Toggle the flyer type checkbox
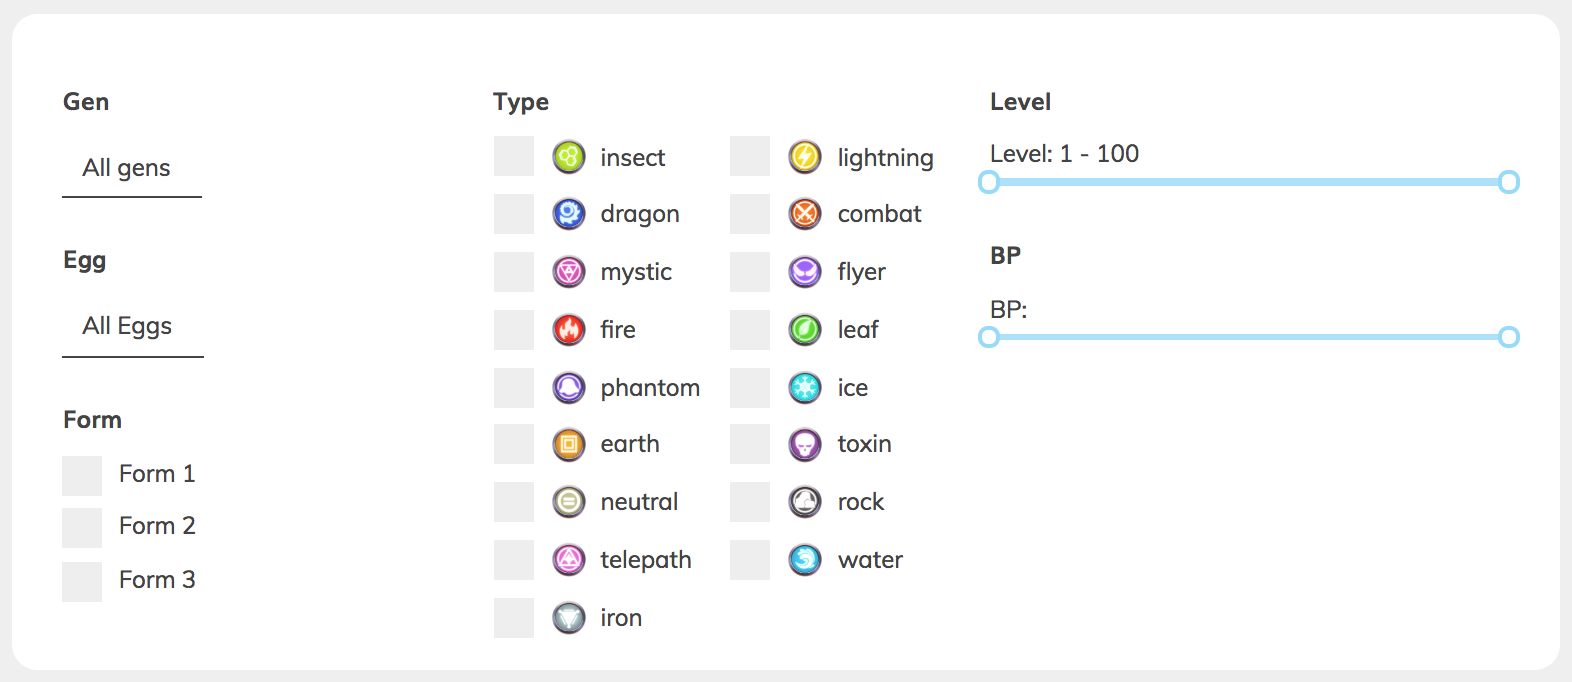Viewport: 1572px width, 682px height. (x=750, y=272)
